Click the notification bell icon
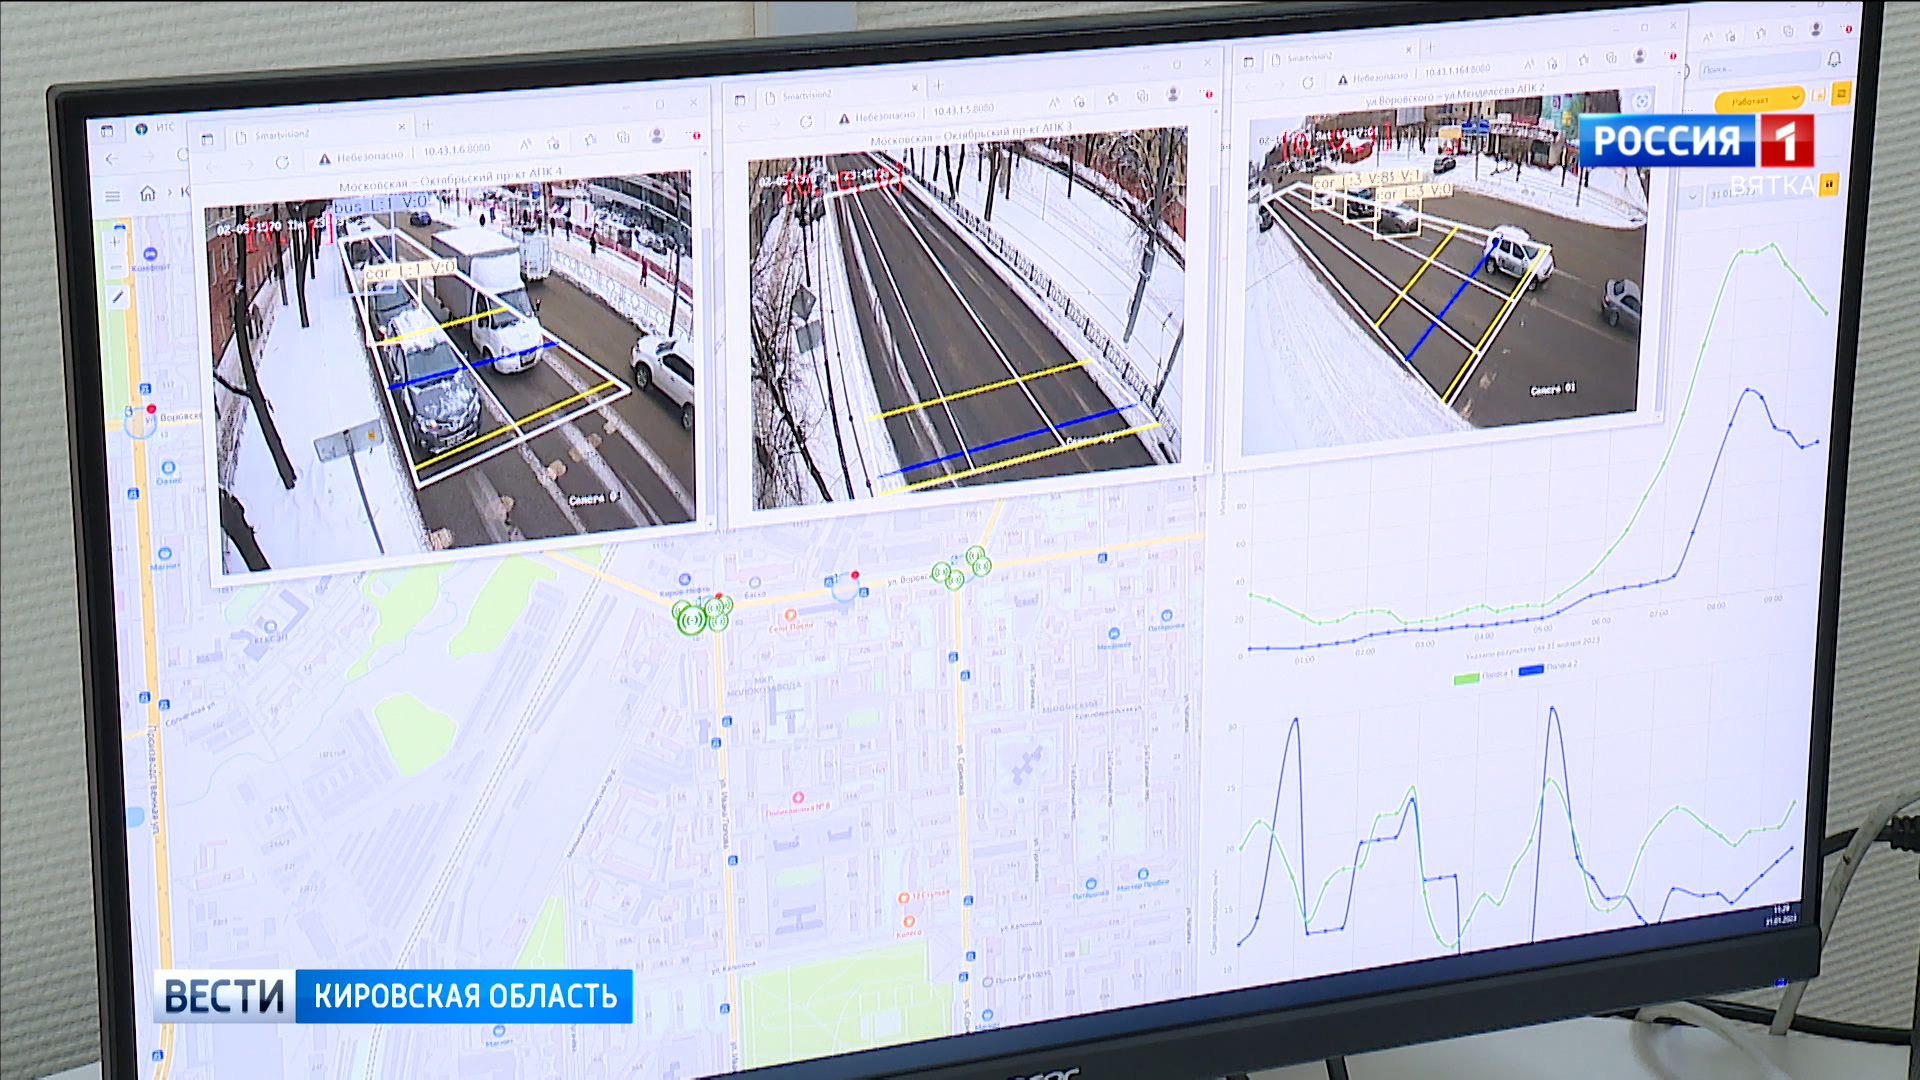This screenshot has height=1080, width=1920. tap(1834, 60)
